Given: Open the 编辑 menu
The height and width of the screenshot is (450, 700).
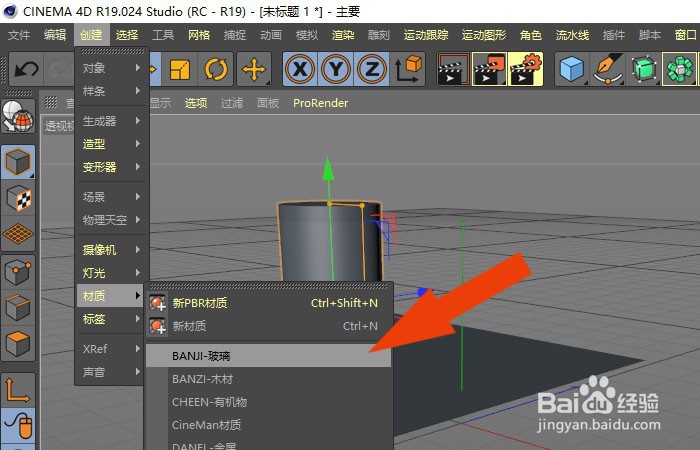Looking at the screenshot, I should tap(55, 35).
